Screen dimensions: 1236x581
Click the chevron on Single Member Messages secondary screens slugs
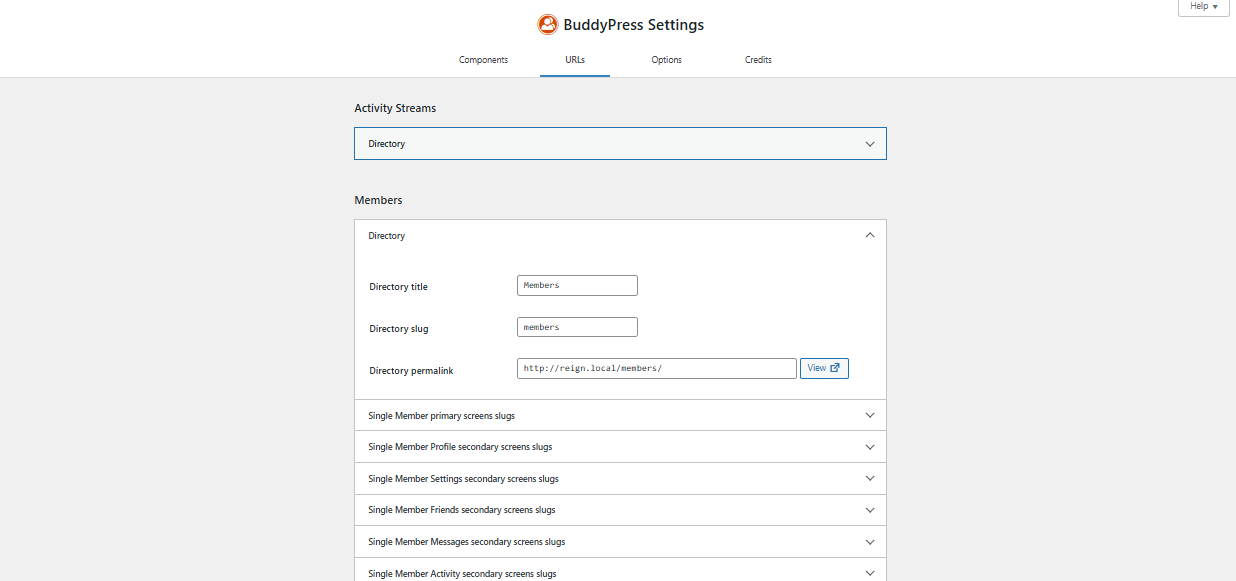coord(869,541)
